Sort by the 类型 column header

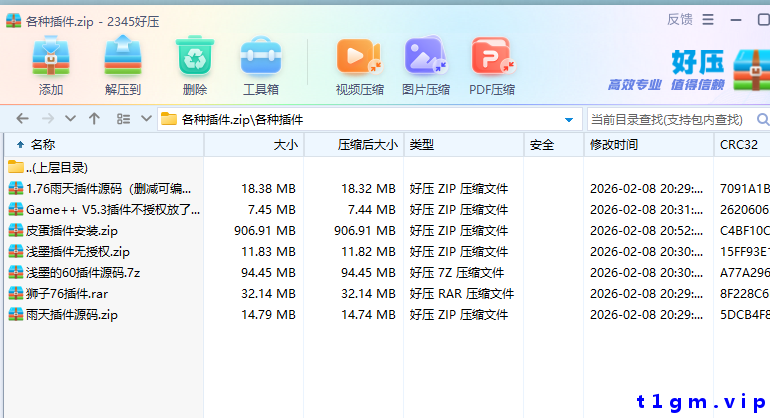click(464, 145)
